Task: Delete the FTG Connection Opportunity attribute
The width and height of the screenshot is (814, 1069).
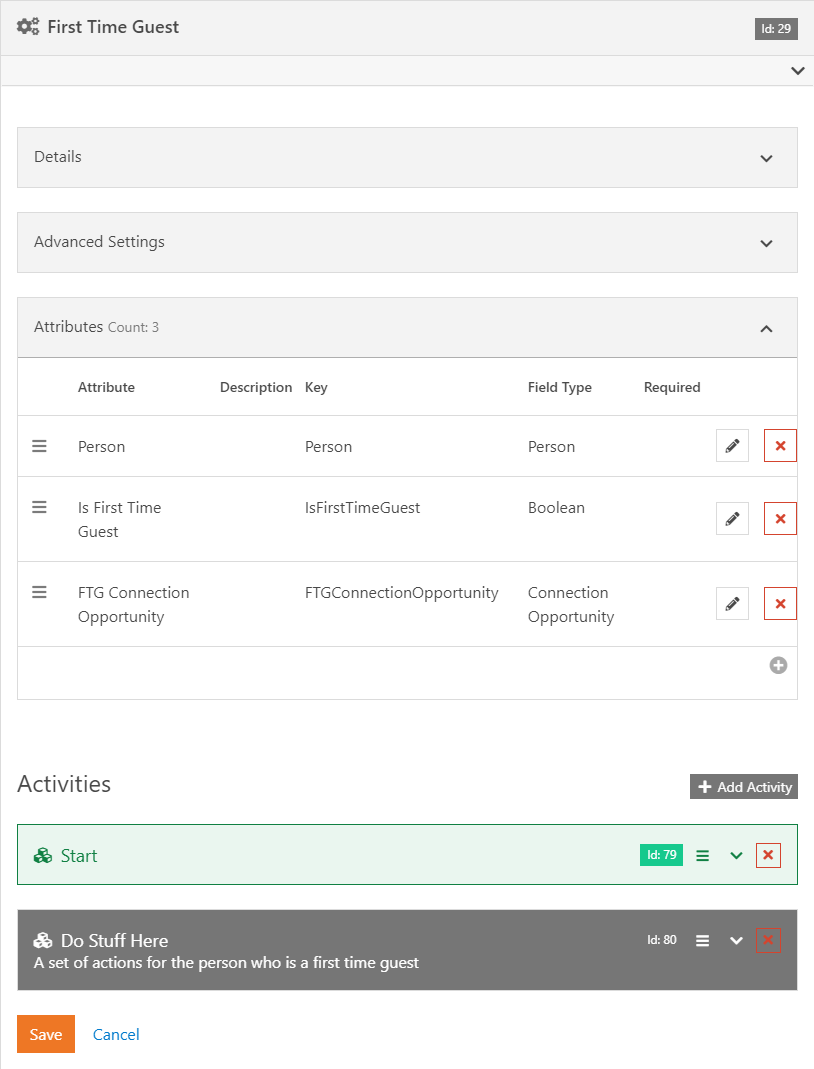Action: (781, 603)
